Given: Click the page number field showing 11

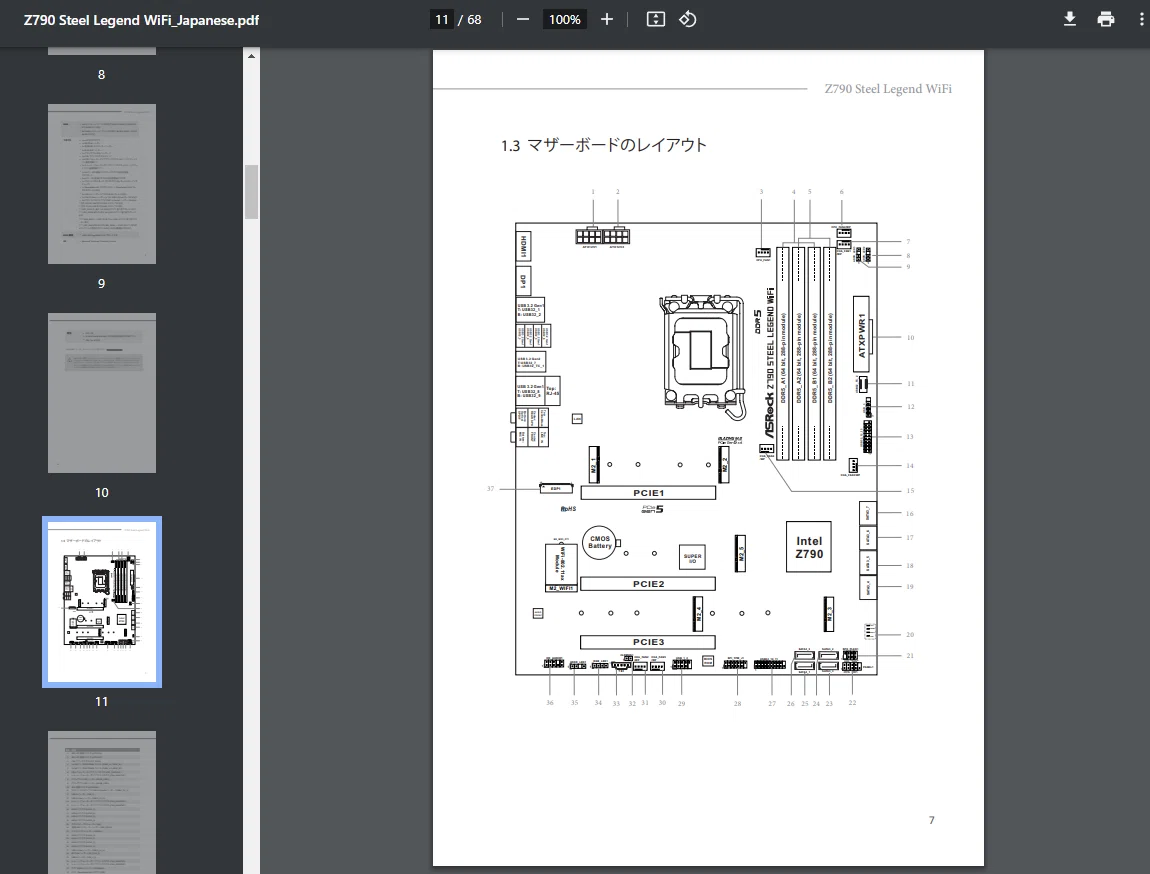Looking at the screenshot, I should pyautogui.click(x=442, y=20).
